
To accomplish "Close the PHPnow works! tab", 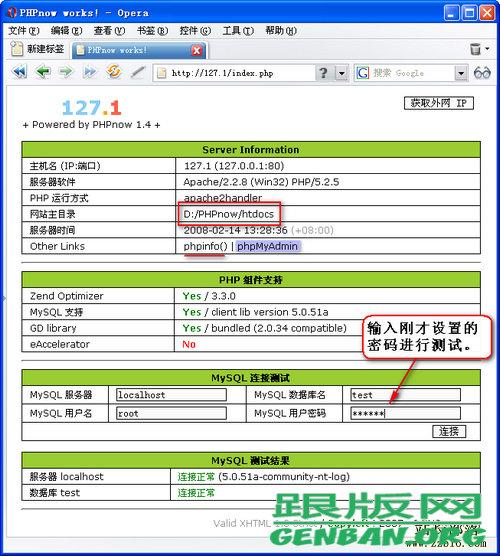I will (197, 50).
